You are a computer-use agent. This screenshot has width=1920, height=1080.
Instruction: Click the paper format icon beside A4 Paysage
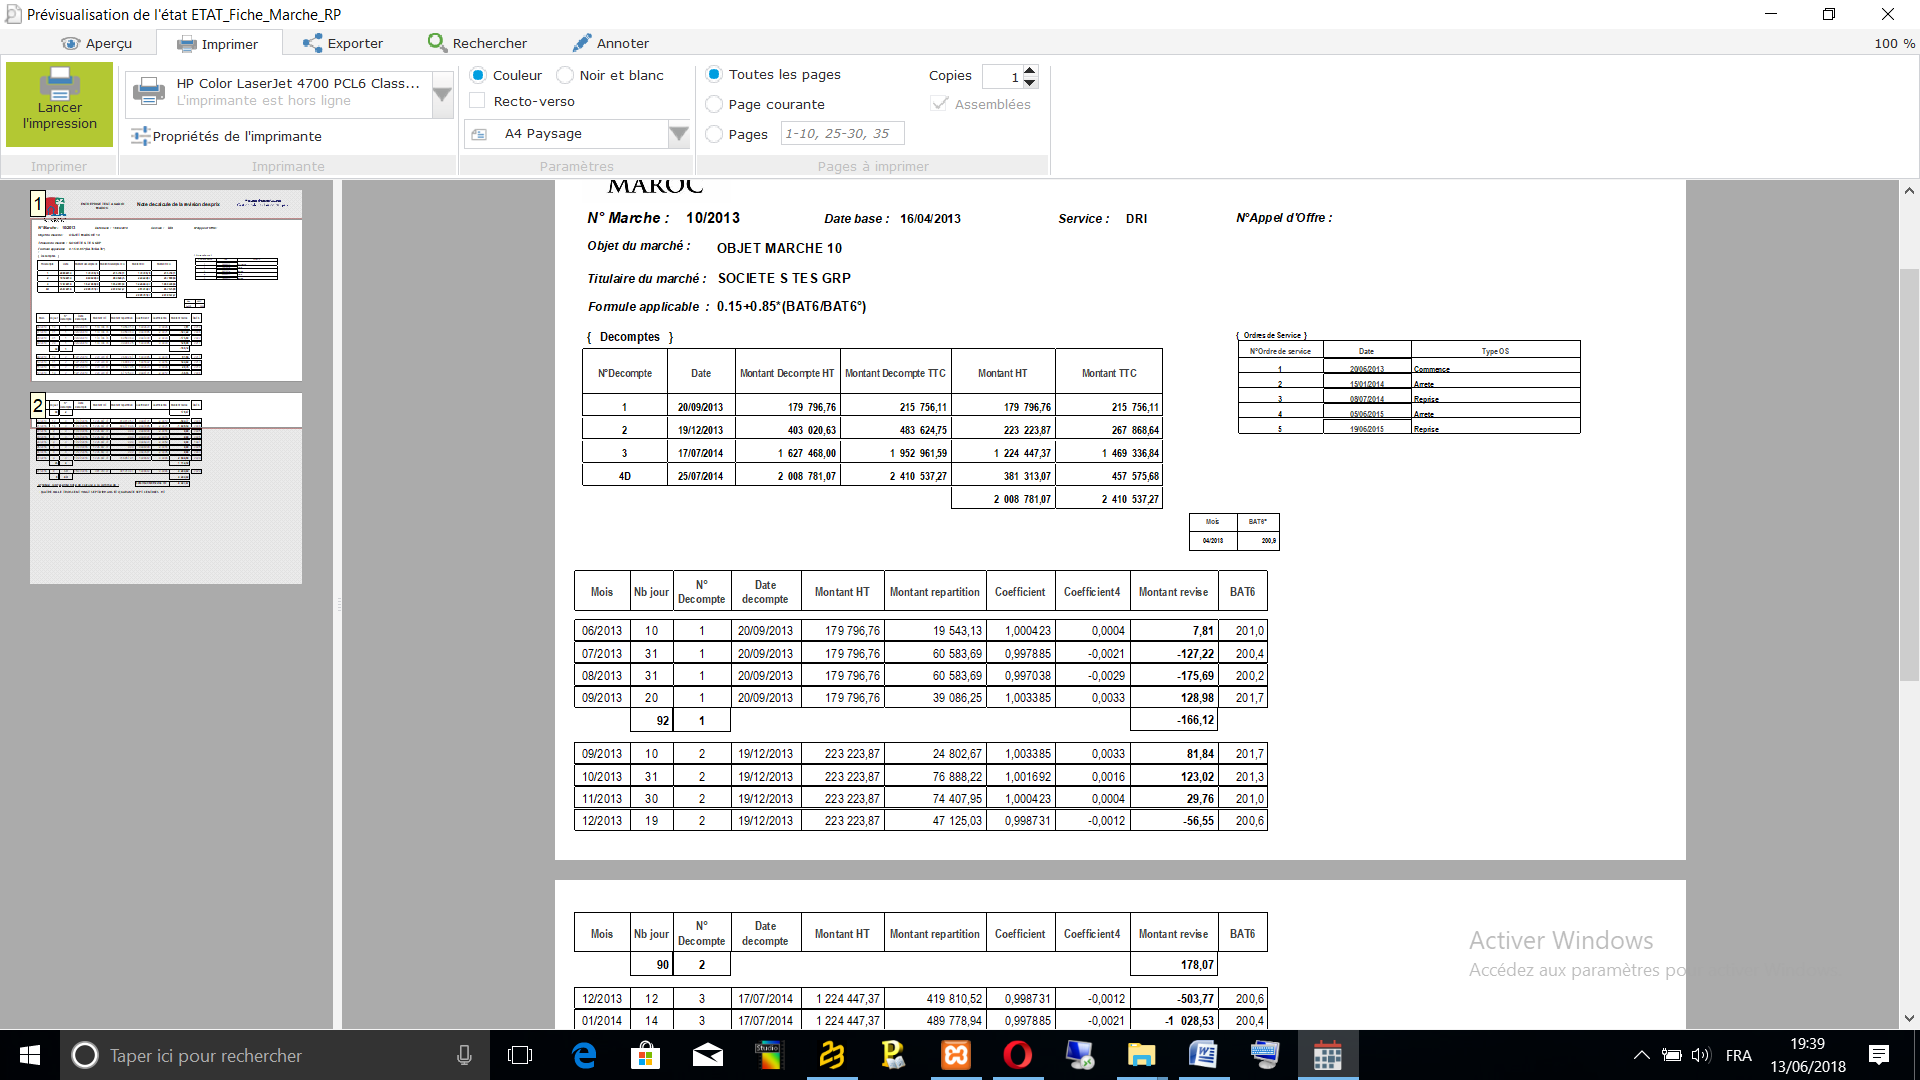479,134
